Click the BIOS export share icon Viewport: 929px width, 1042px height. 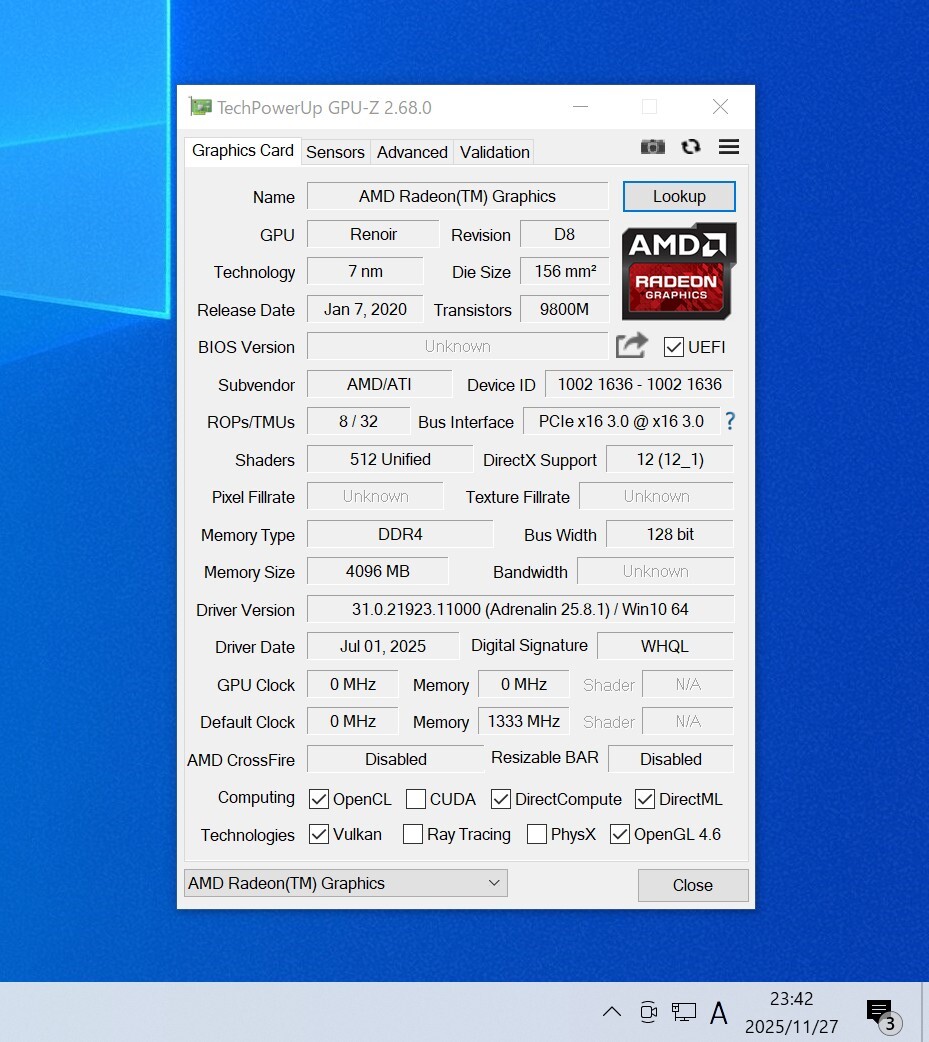click(631, 346)
